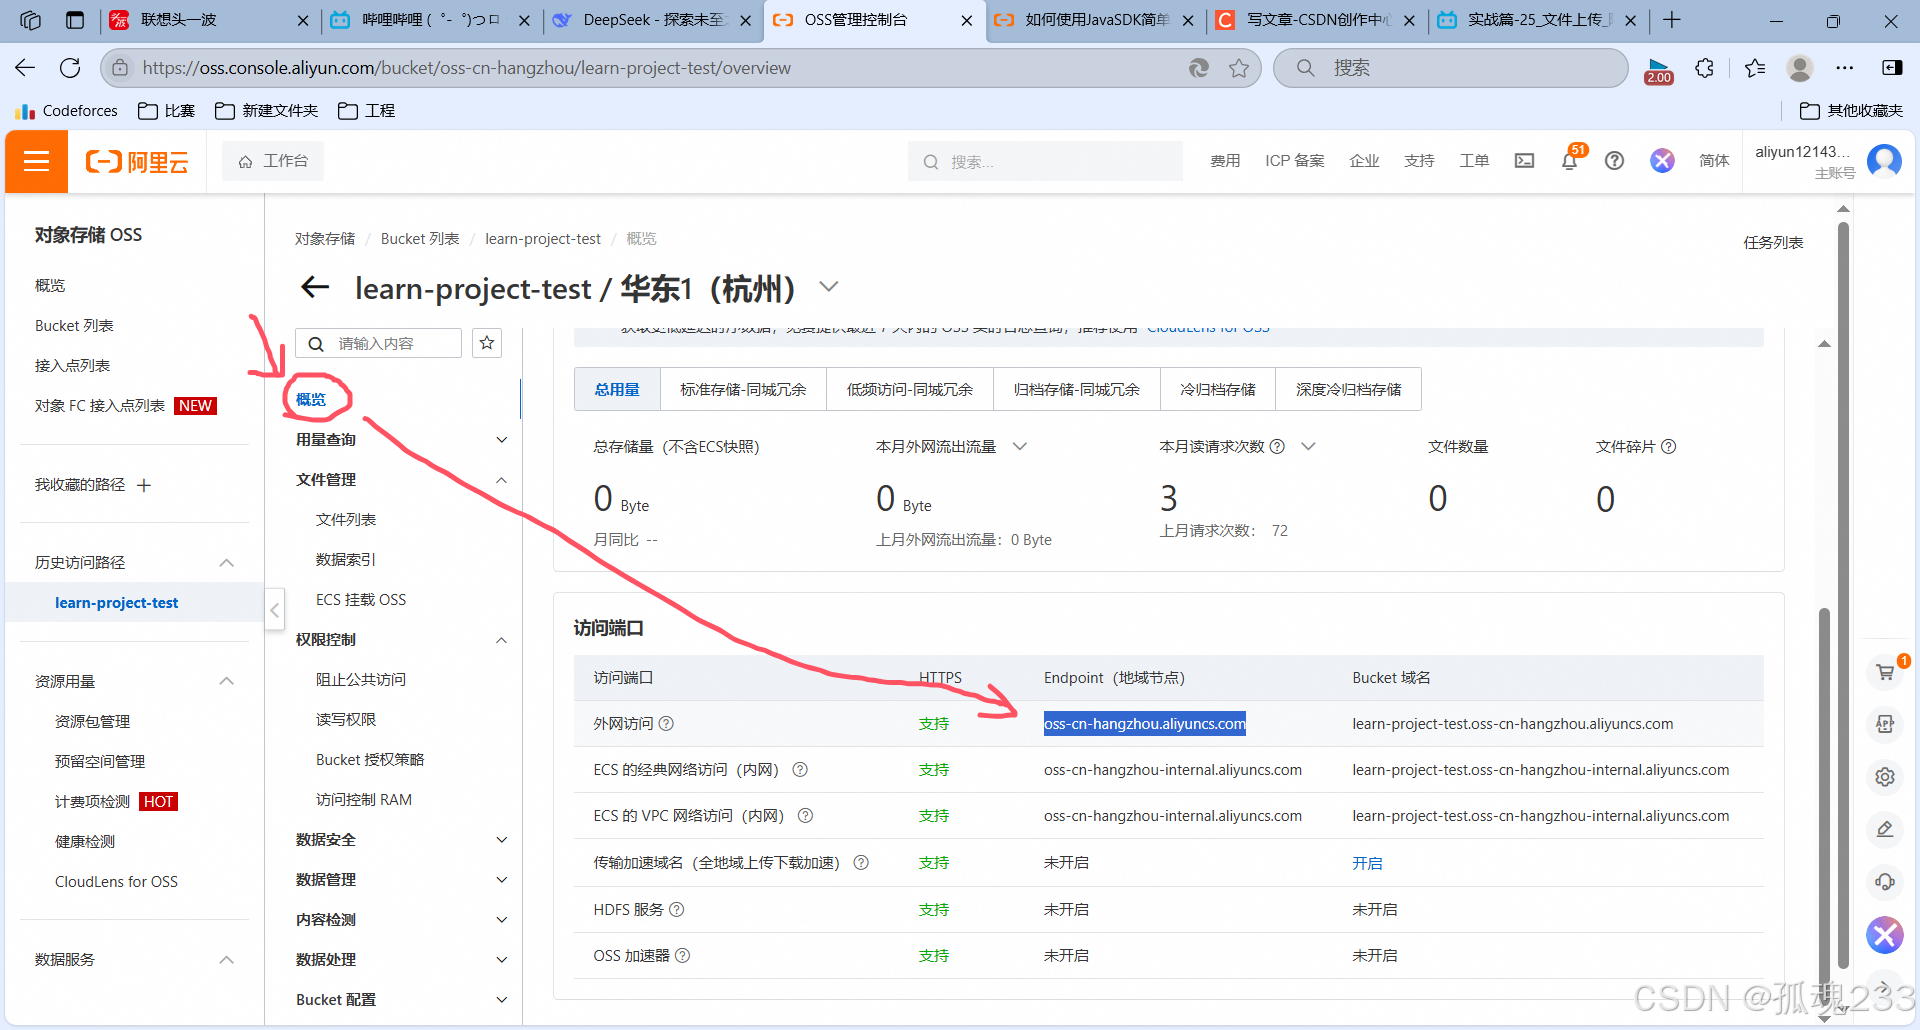Show help for 外网访问
The width and height of the screenshot is (1920, 1030).
click(666, 723)
